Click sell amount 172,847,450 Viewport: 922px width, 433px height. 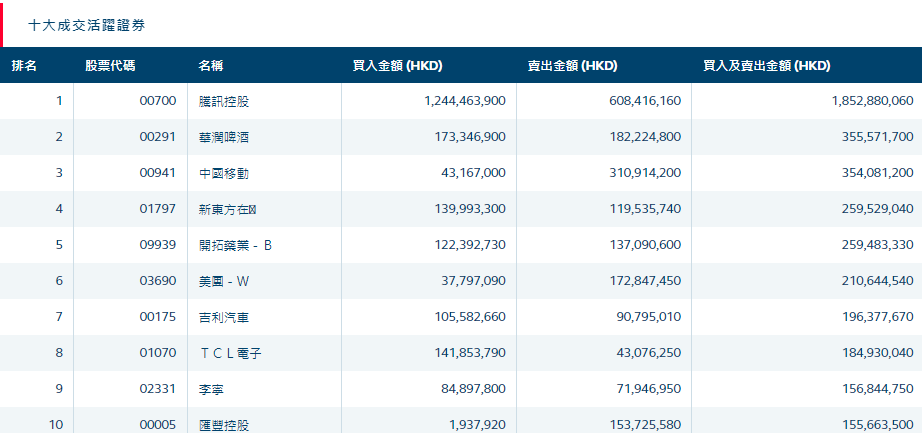pos(645,281)
